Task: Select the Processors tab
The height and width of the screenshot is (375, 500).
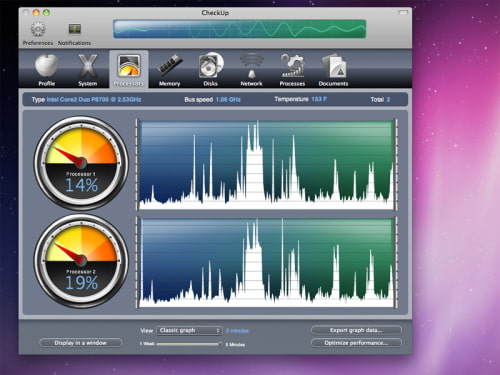Action: coord(129,69)
